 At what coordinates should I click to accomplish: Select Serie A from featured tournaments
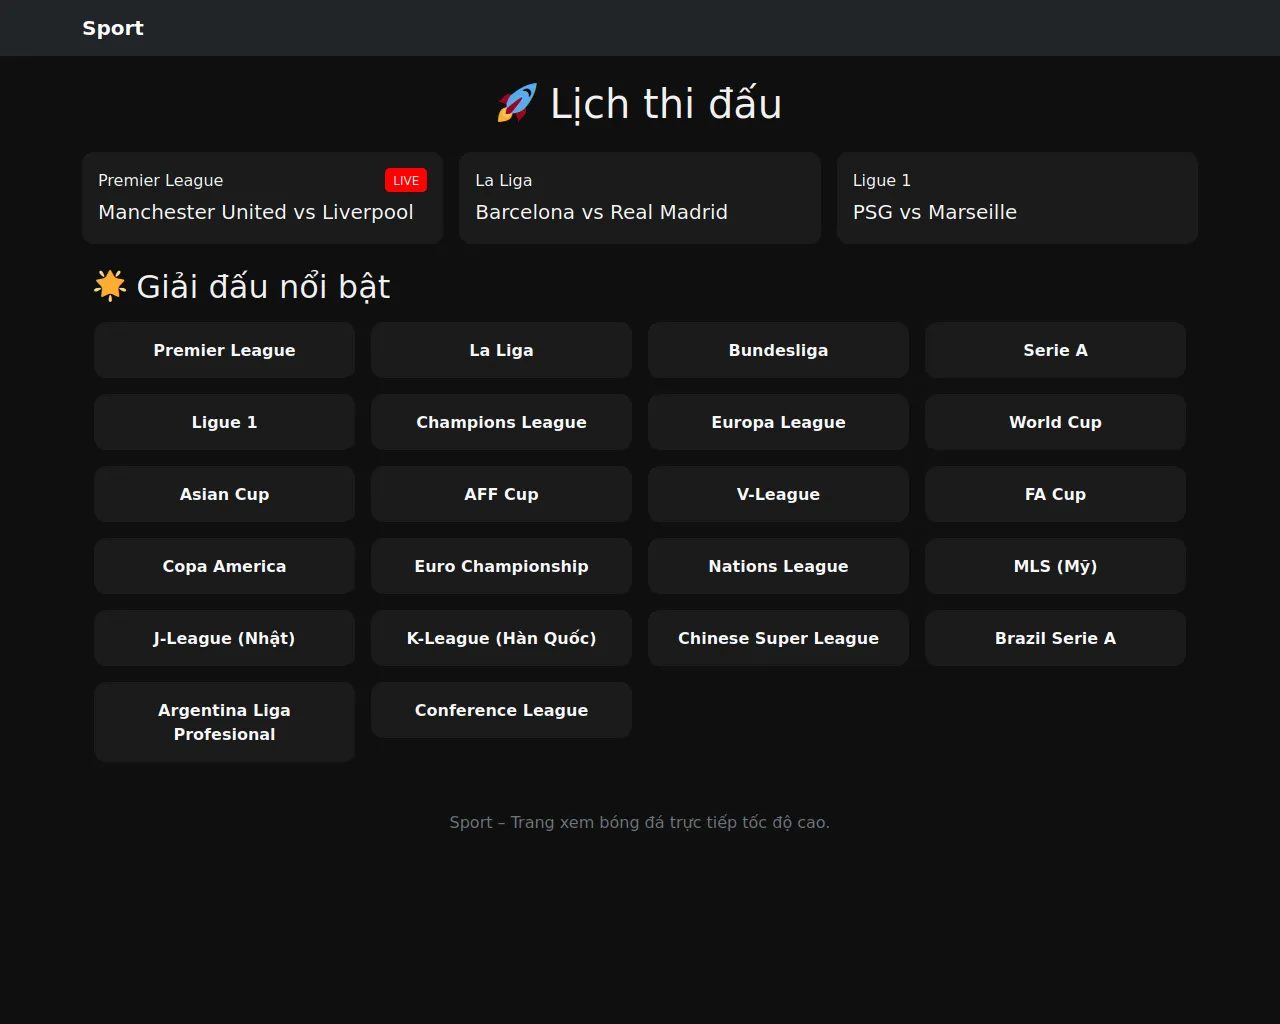pos(1055,350)
